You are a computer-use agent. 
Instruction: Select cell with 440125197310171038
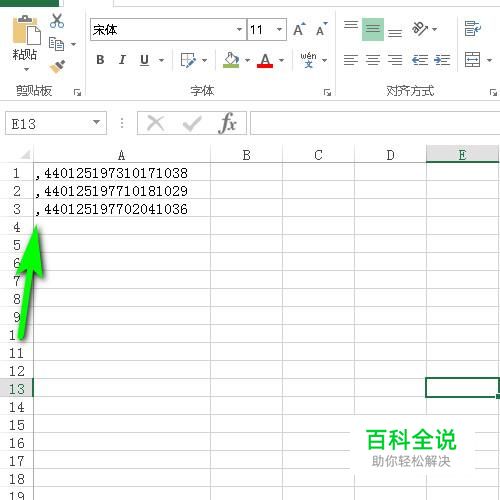point(122,173)
